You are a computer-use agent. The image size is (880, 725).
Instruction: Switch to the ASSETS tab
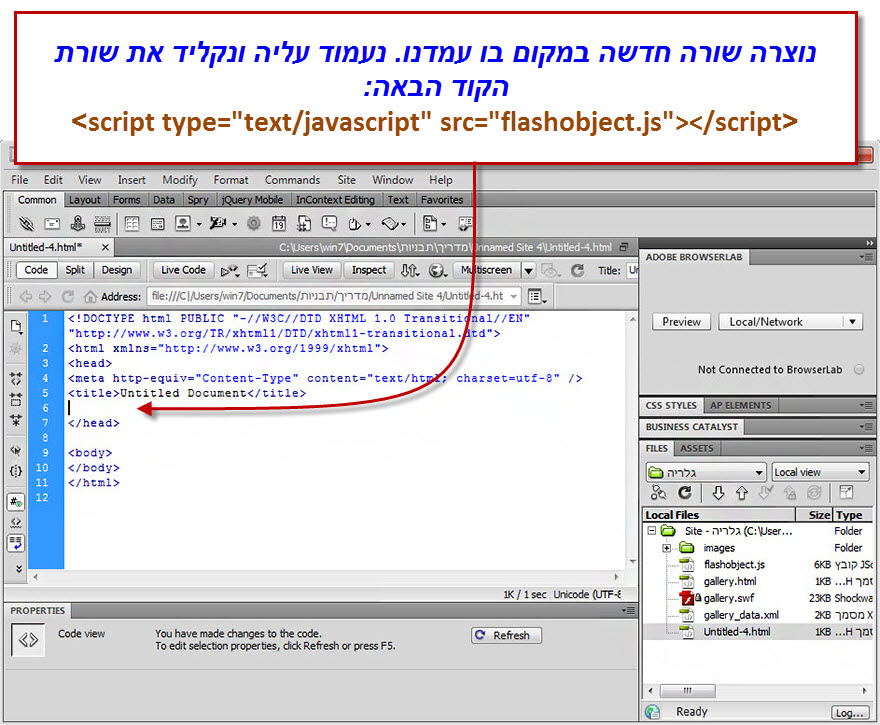696,448
